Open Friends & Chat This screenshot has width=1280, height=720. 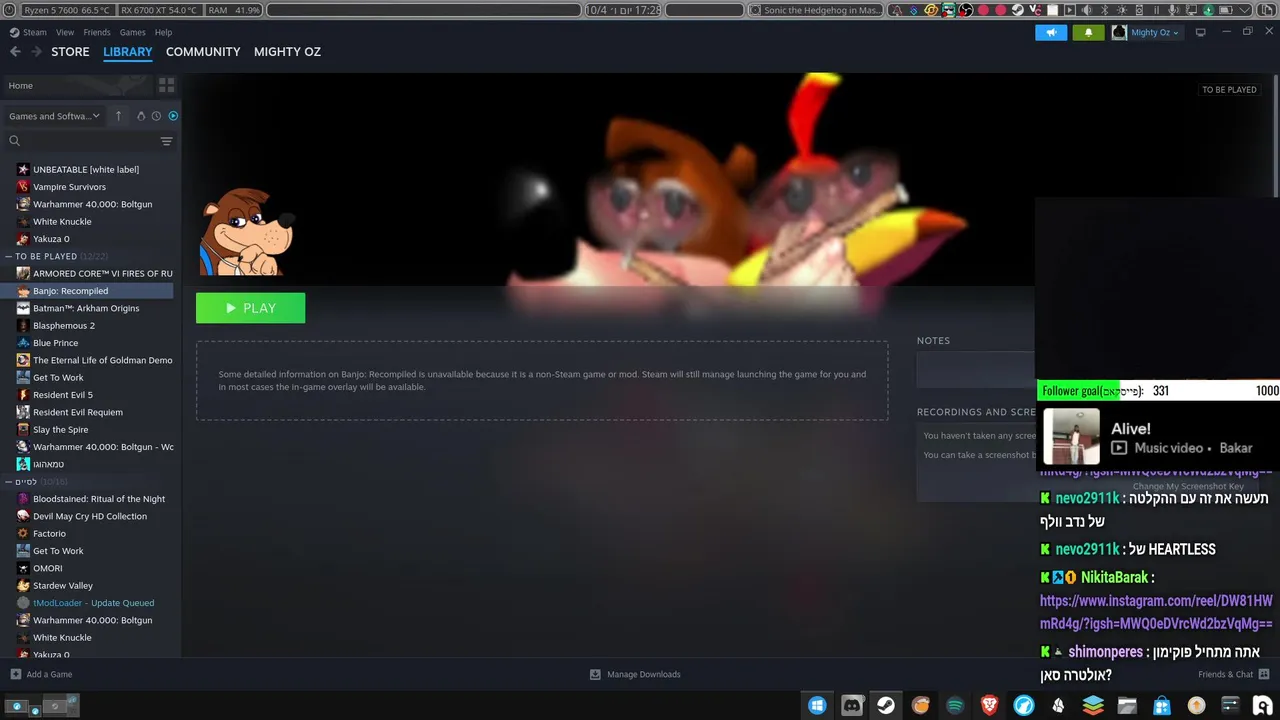(x=1234, y=674)
